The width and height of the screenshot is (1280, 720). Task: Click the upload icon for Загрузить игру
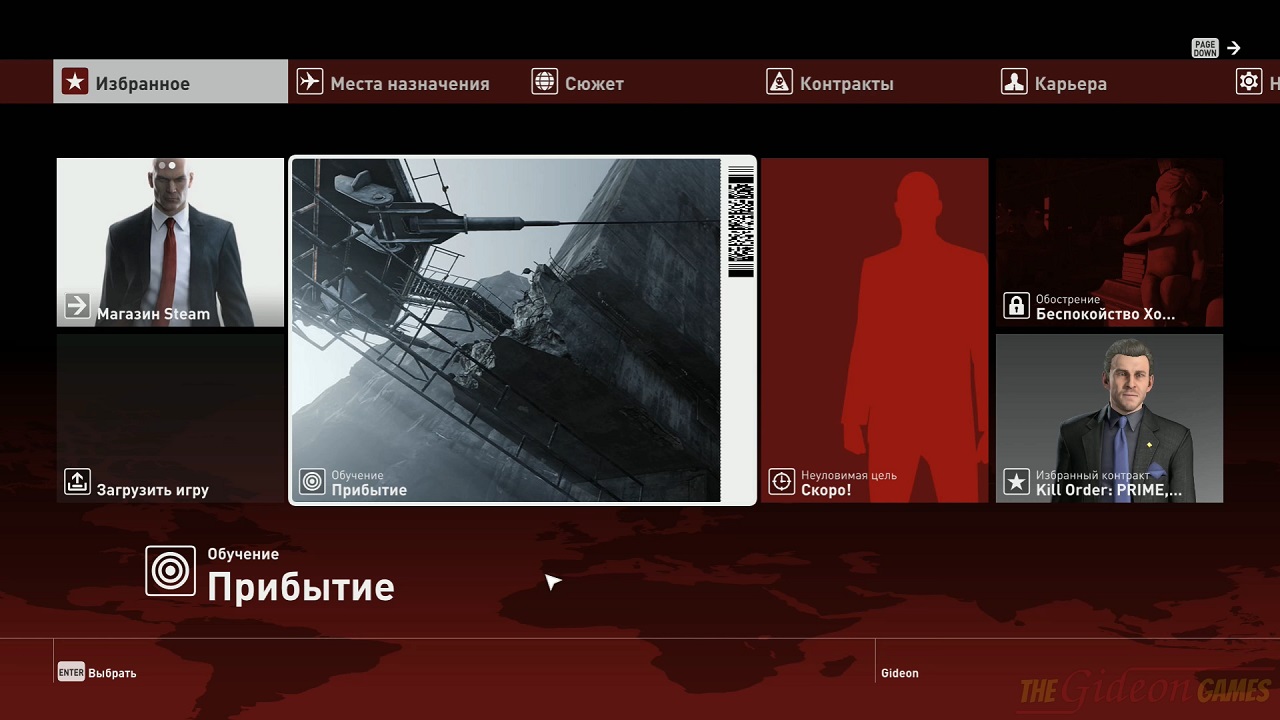77,482
